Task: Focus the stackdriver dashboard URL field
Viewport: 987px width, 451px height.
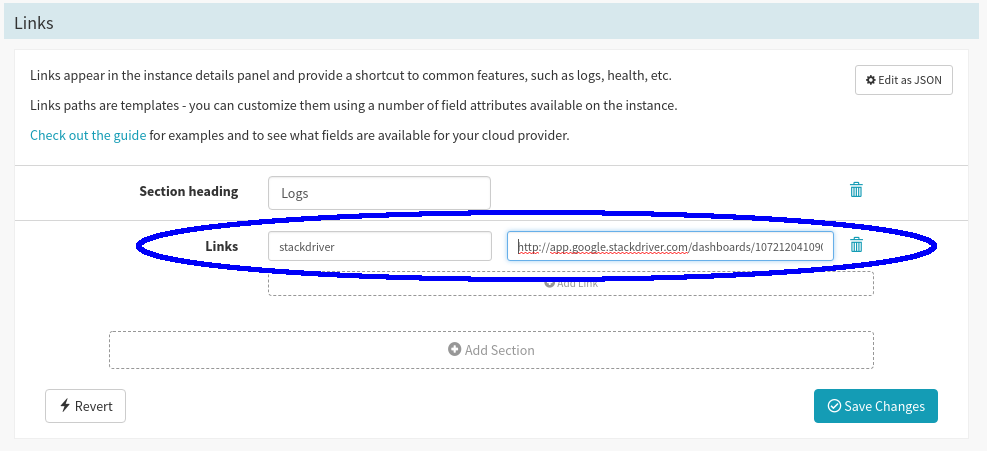Action: click(670, 246)
